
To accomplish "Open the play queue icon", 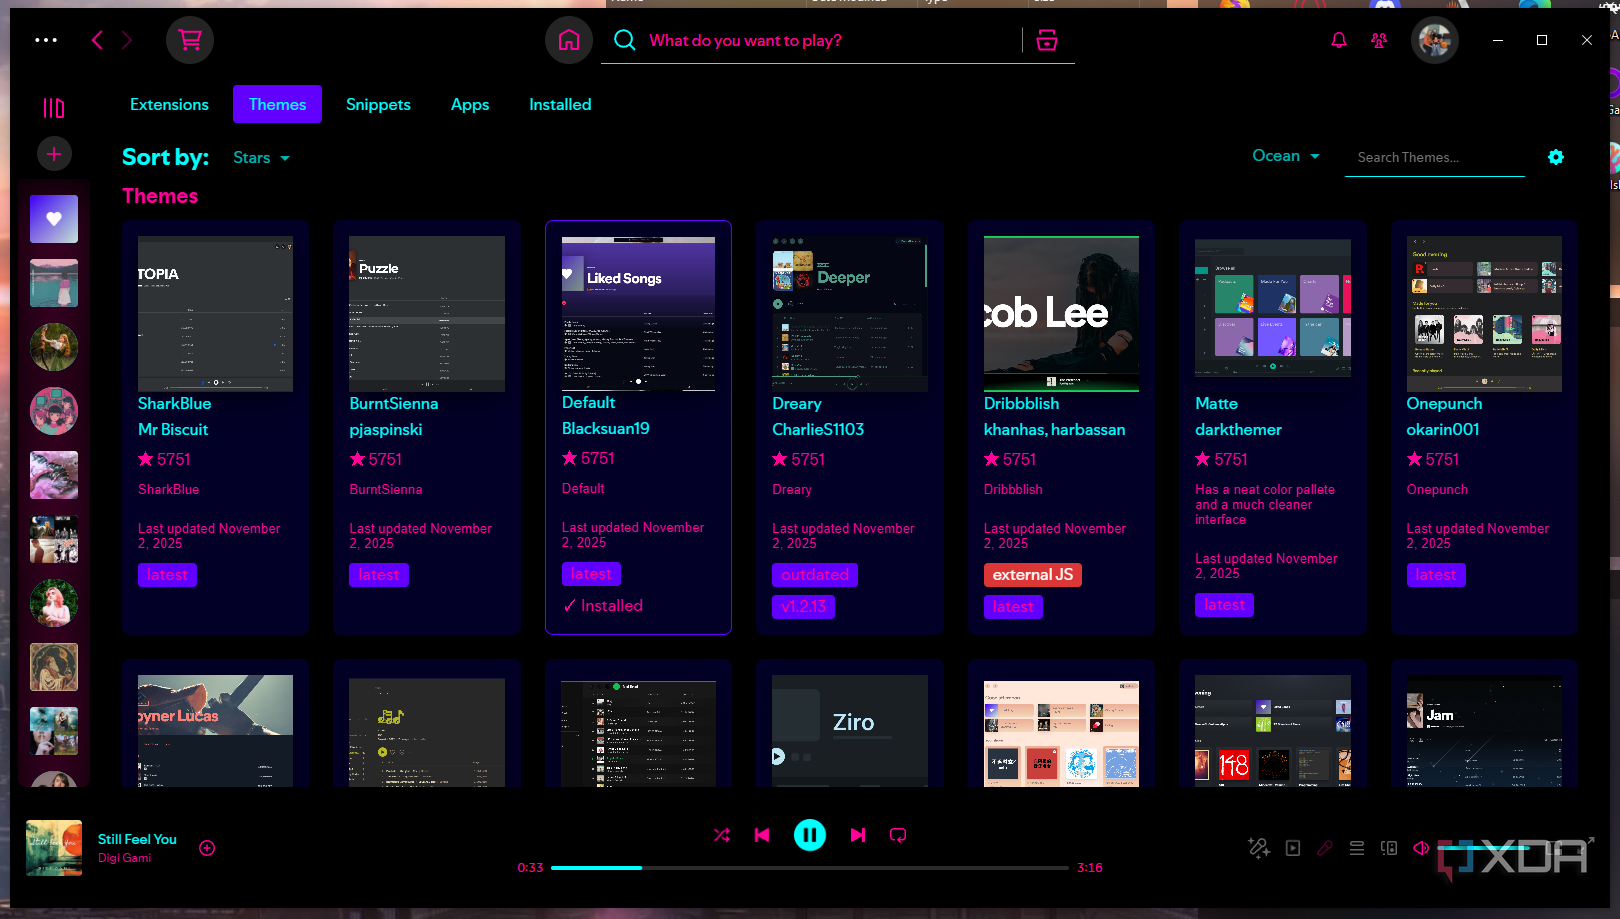I will pos(1357,848).
